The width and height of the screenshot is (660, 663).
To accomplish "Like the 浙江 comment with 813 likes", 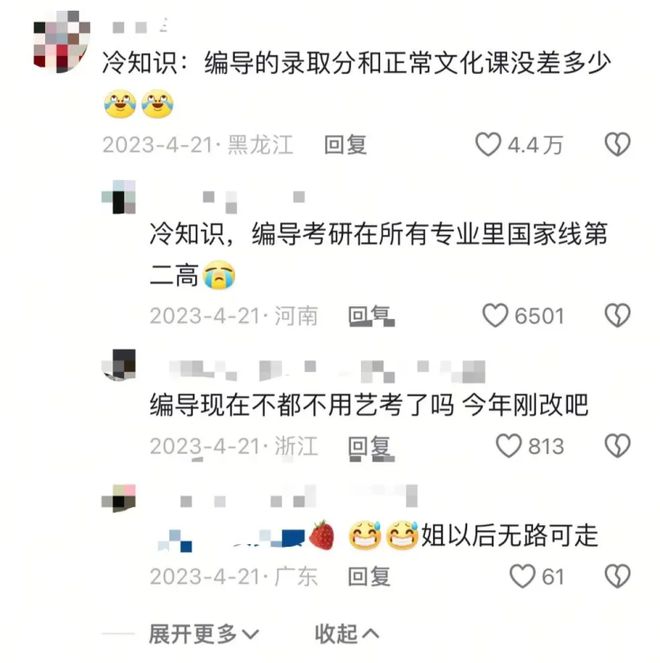I will tap(509, 446).
